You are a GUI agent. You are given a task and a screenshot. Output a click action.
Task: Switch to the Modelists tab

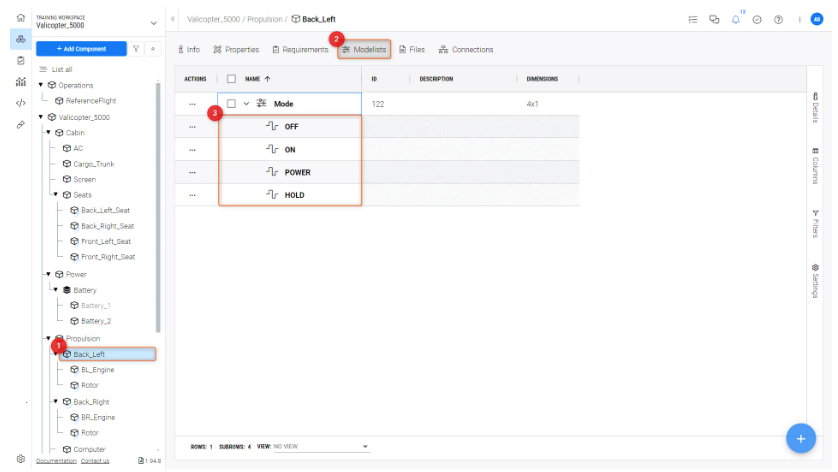[364, 49]
